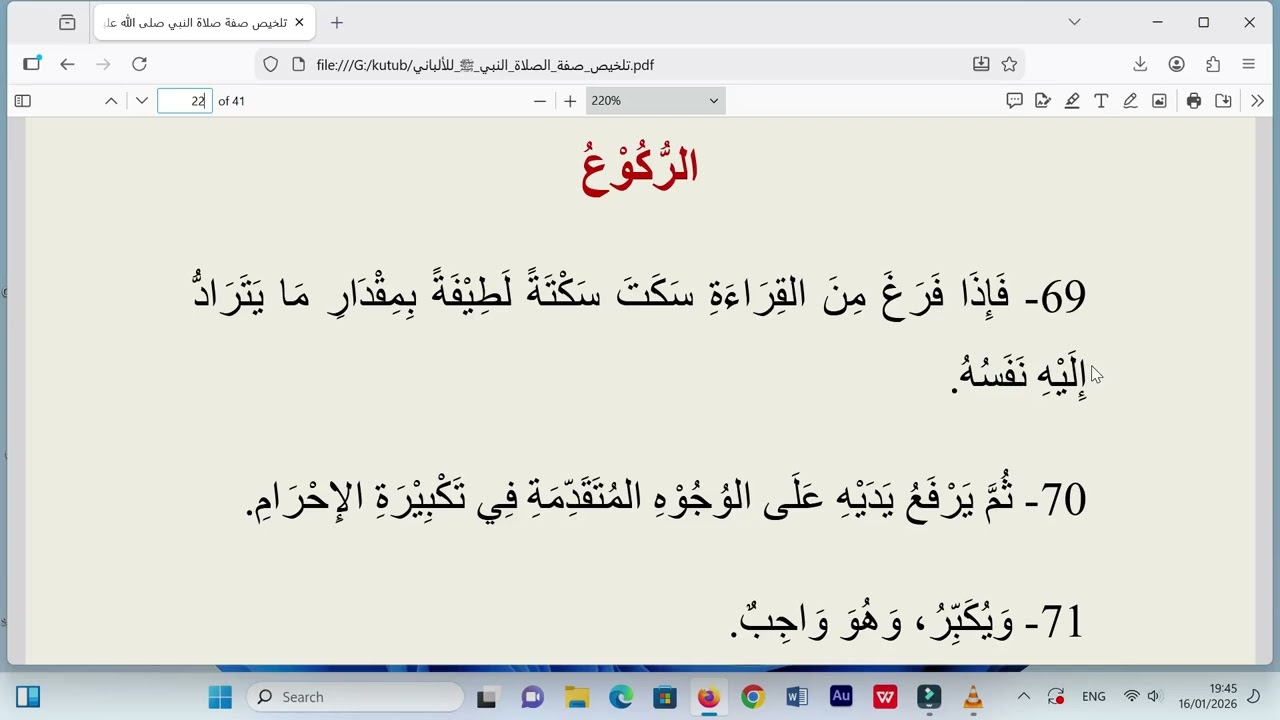Open the Firefox account menu
Image resolution: width=1280 pixels, height=720 pixels.
(x=1176, y=64)
